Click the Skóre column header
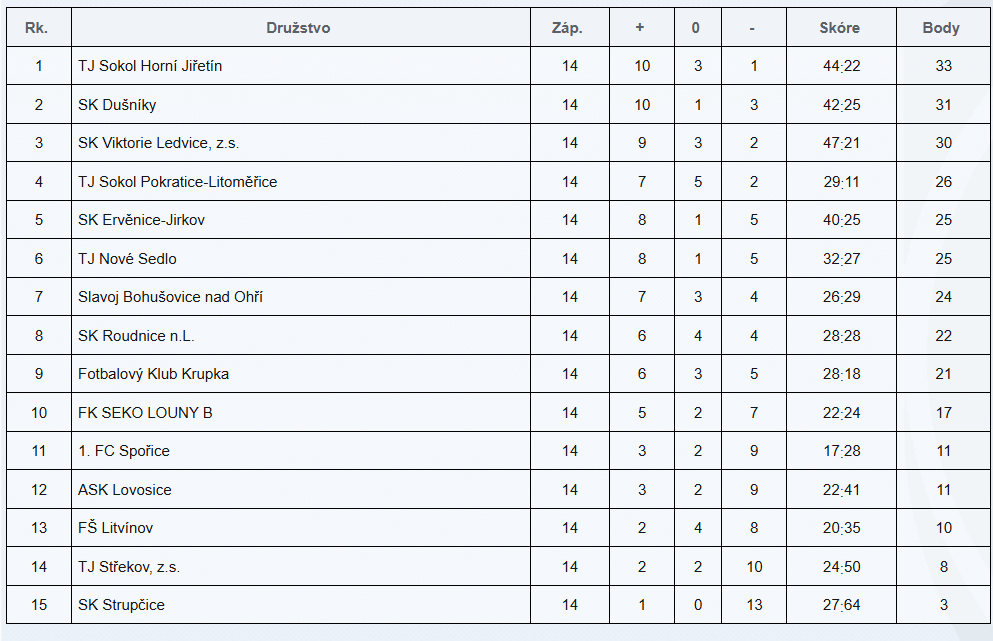 (x=840, y=28)
